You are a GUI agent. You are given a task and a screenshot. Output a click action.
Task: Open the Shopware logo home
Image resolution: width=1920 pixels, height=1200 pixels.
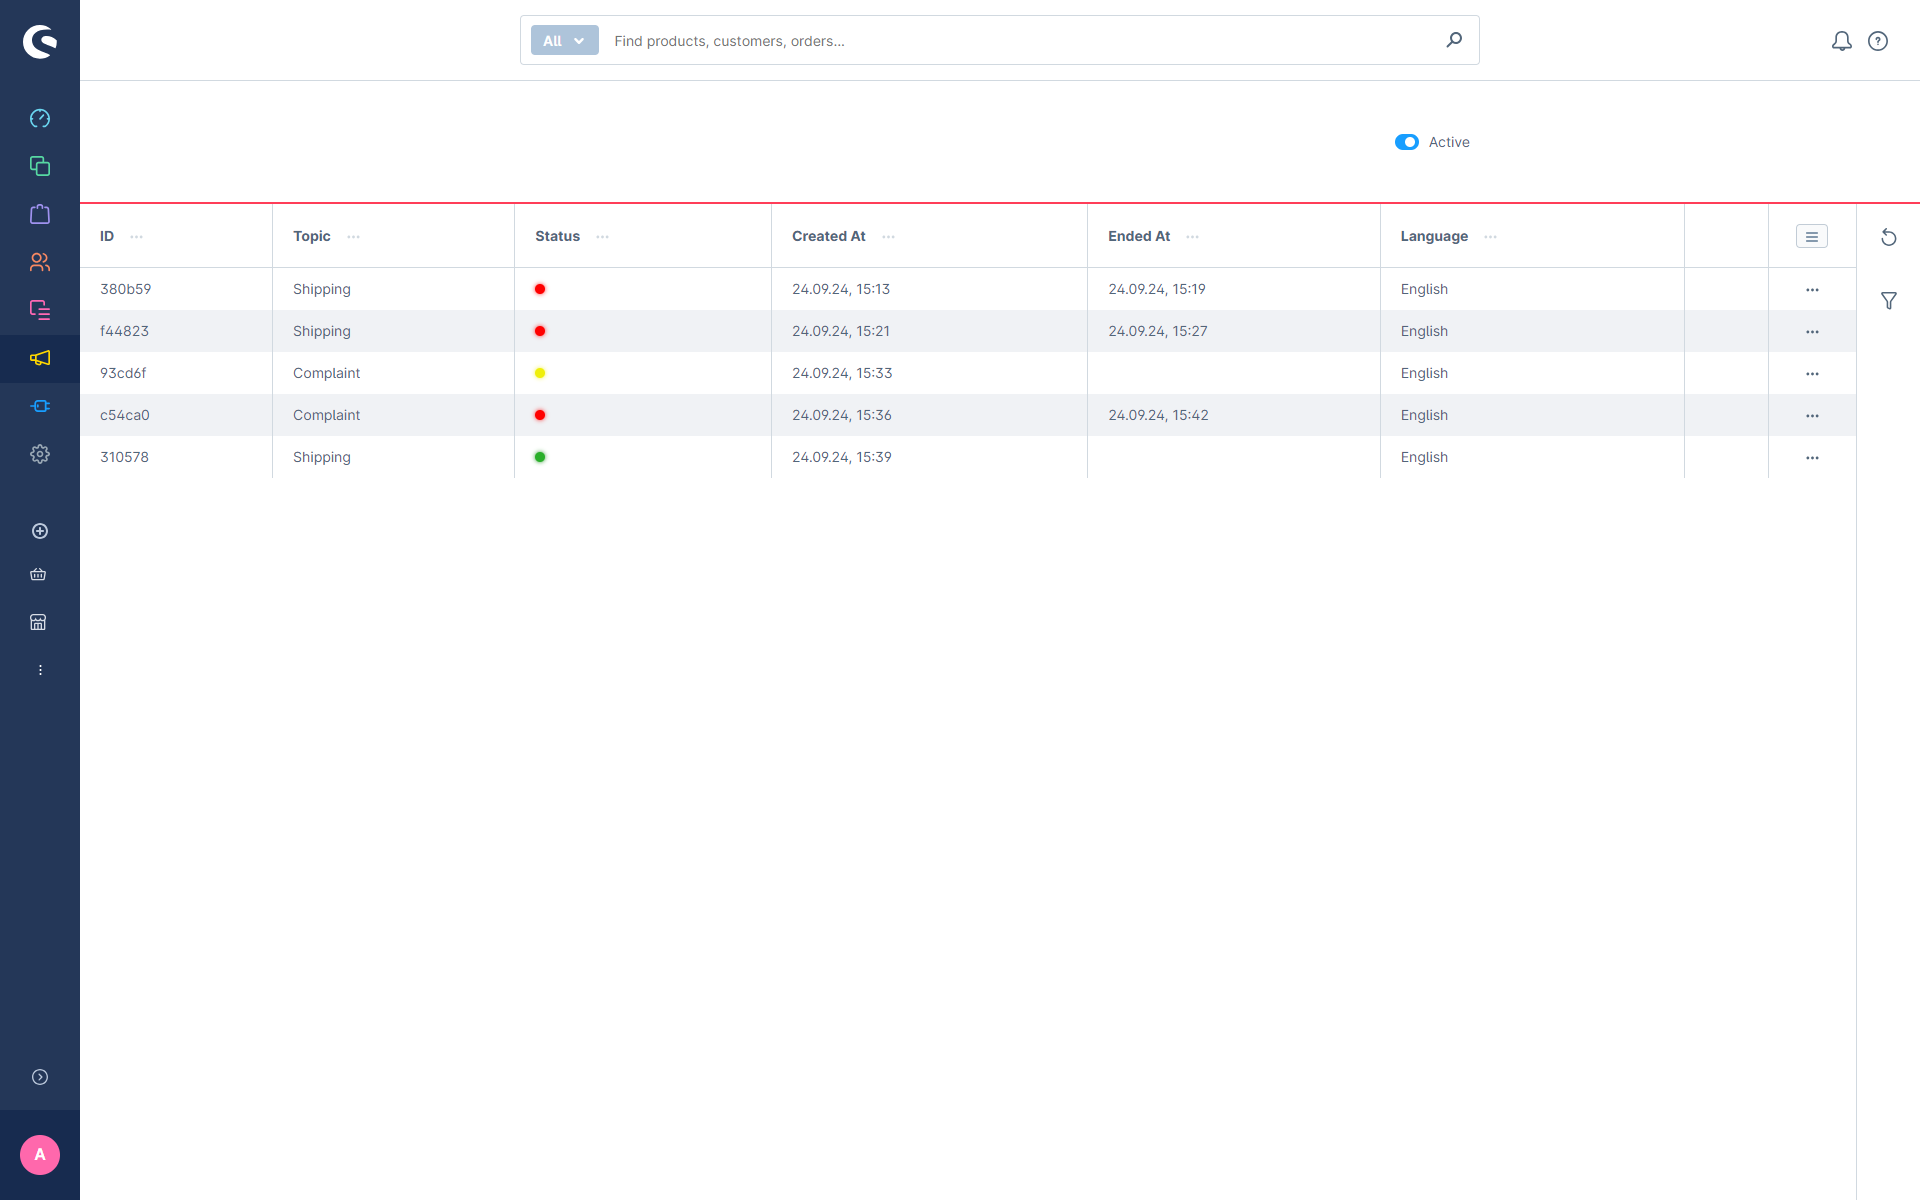coord(40,41)
